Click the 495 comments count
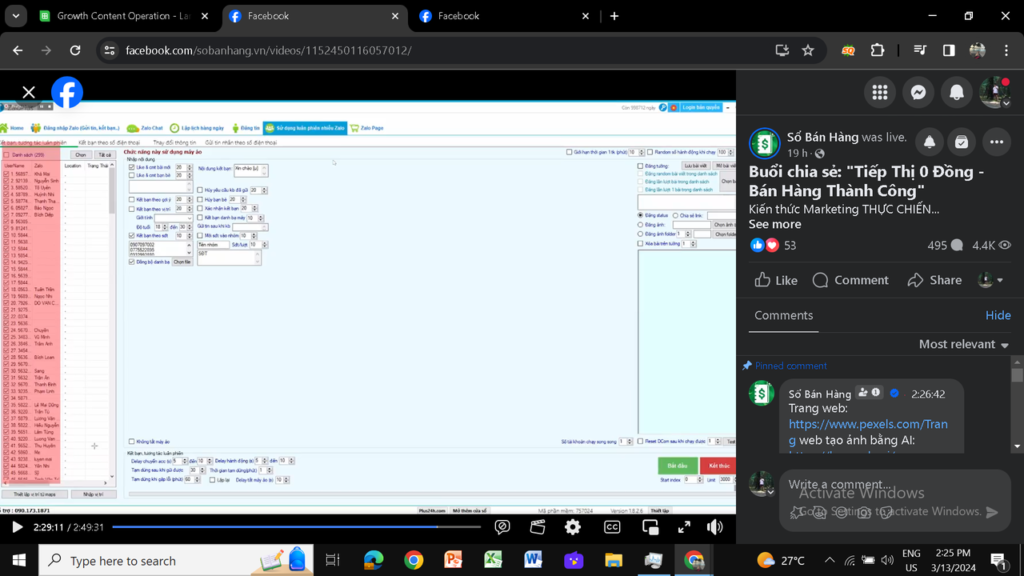Image resolution: width=1024 pixels, height=576 pixels. 944,246
